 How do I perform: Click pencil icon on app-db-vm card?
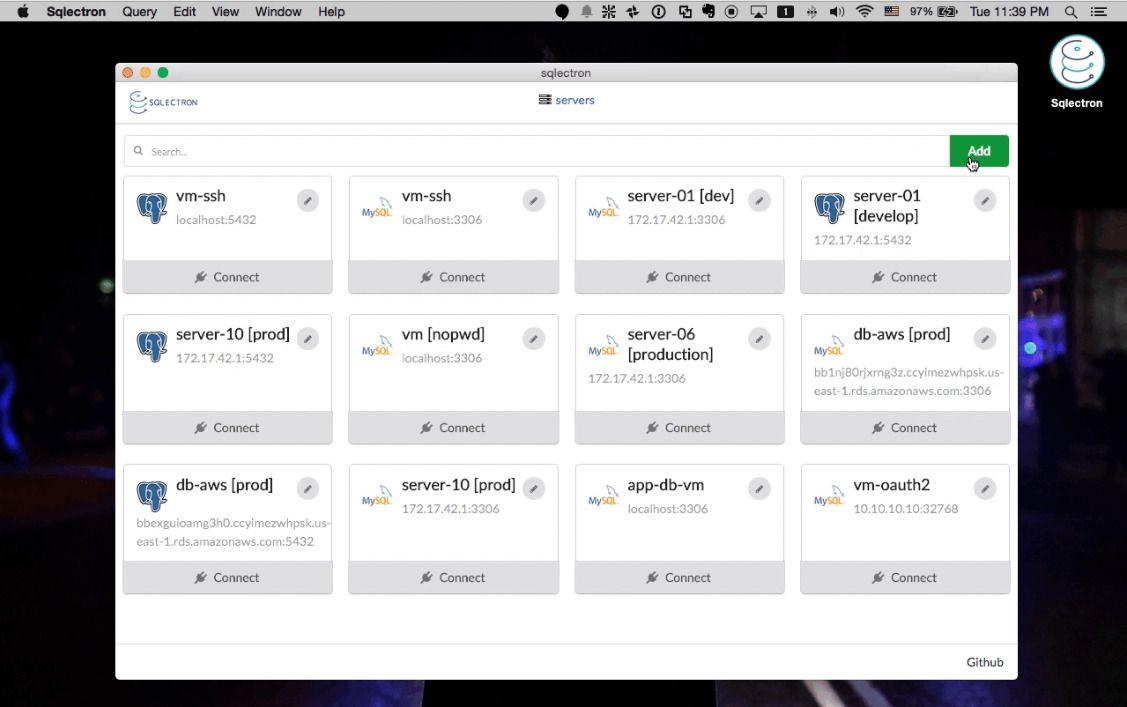point(759,489)
